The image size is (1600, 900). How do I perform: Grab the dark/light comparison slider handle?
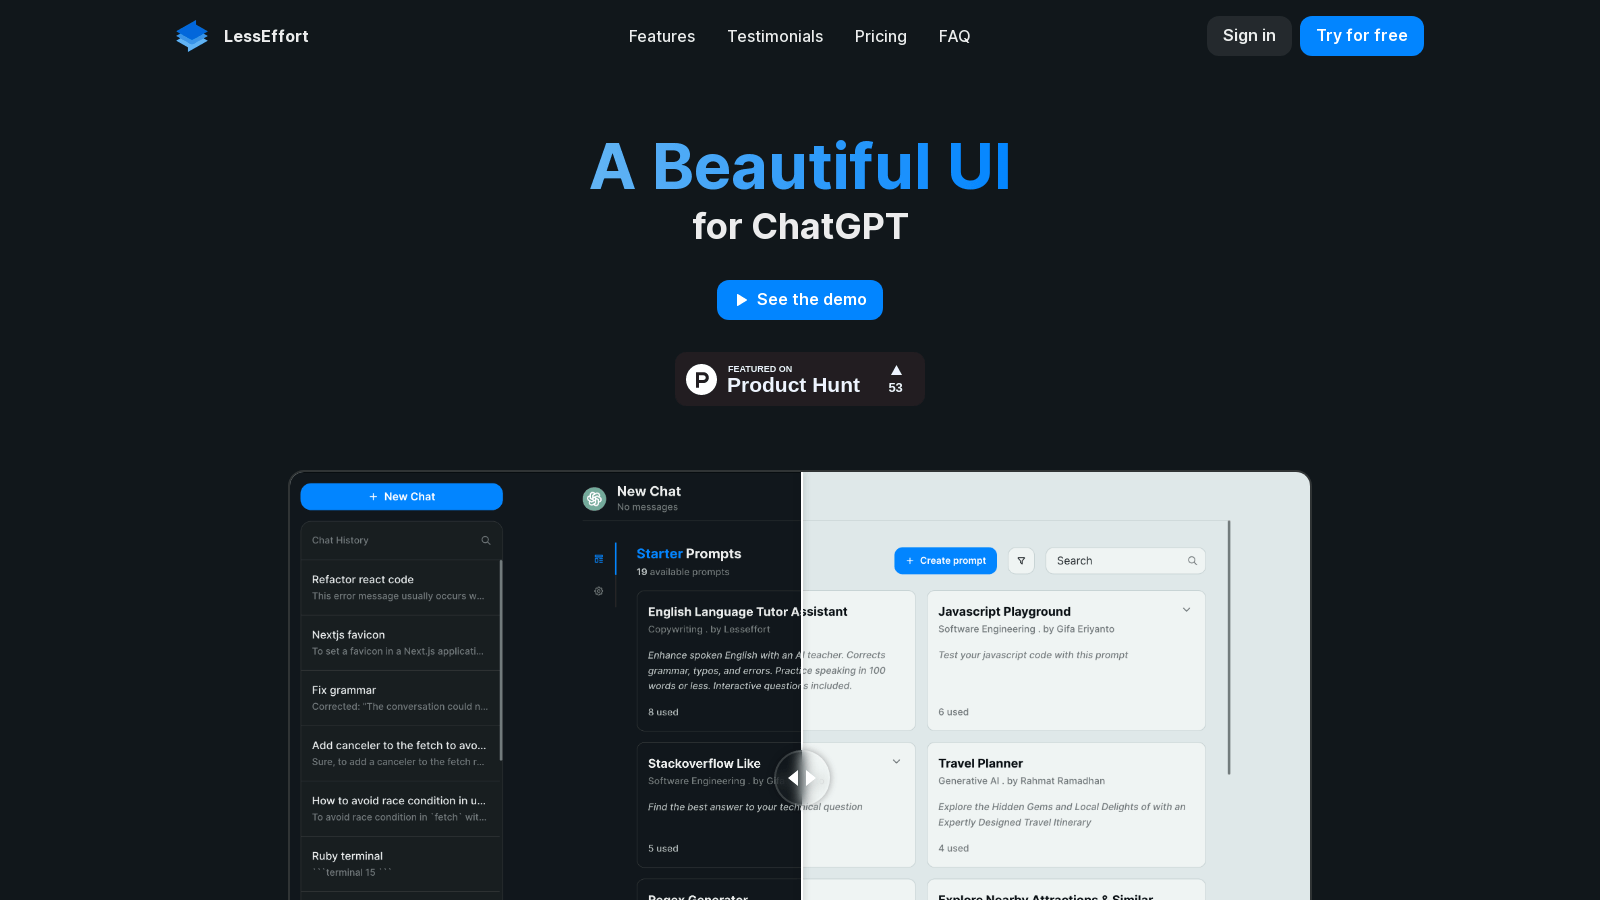pos(802,778)
